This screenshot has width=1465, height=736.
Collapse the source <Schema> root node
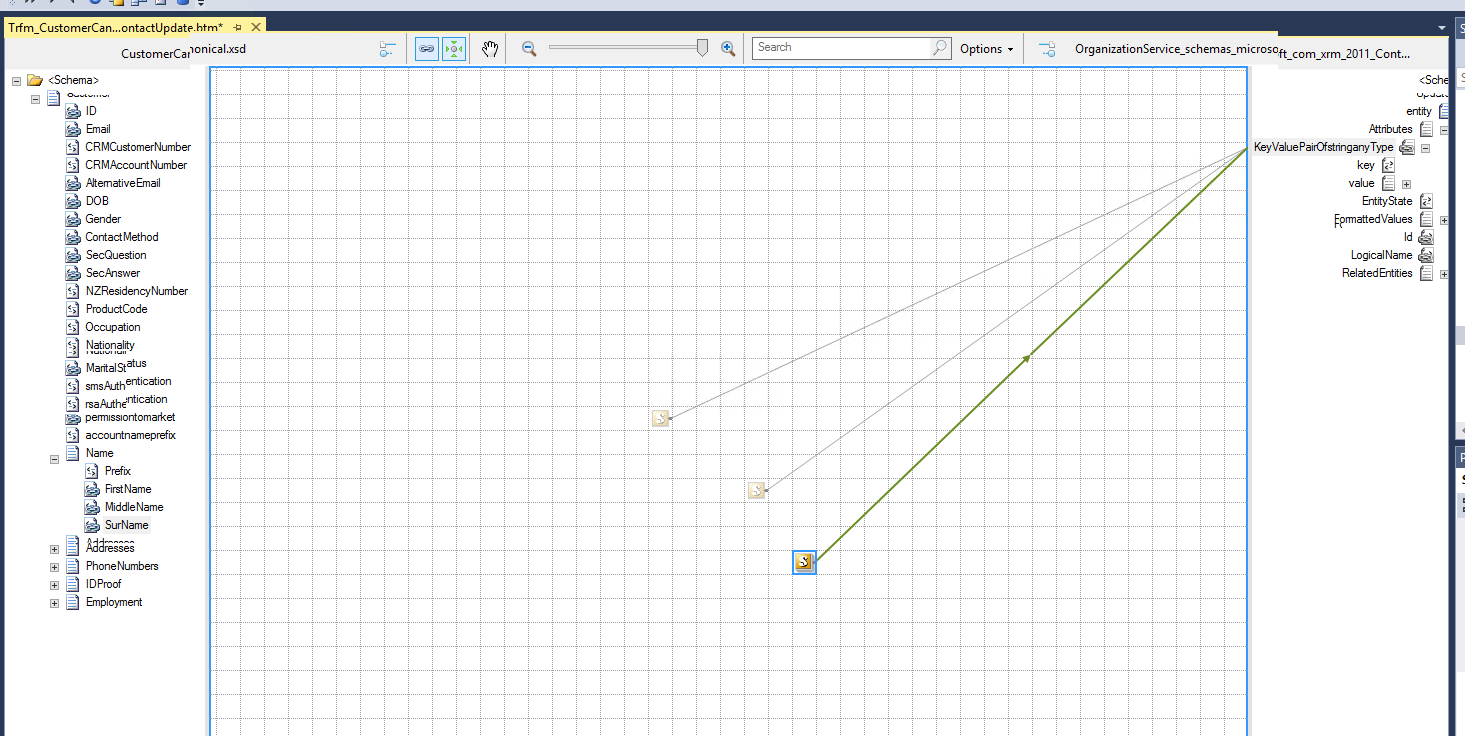[x=17, y=80]
